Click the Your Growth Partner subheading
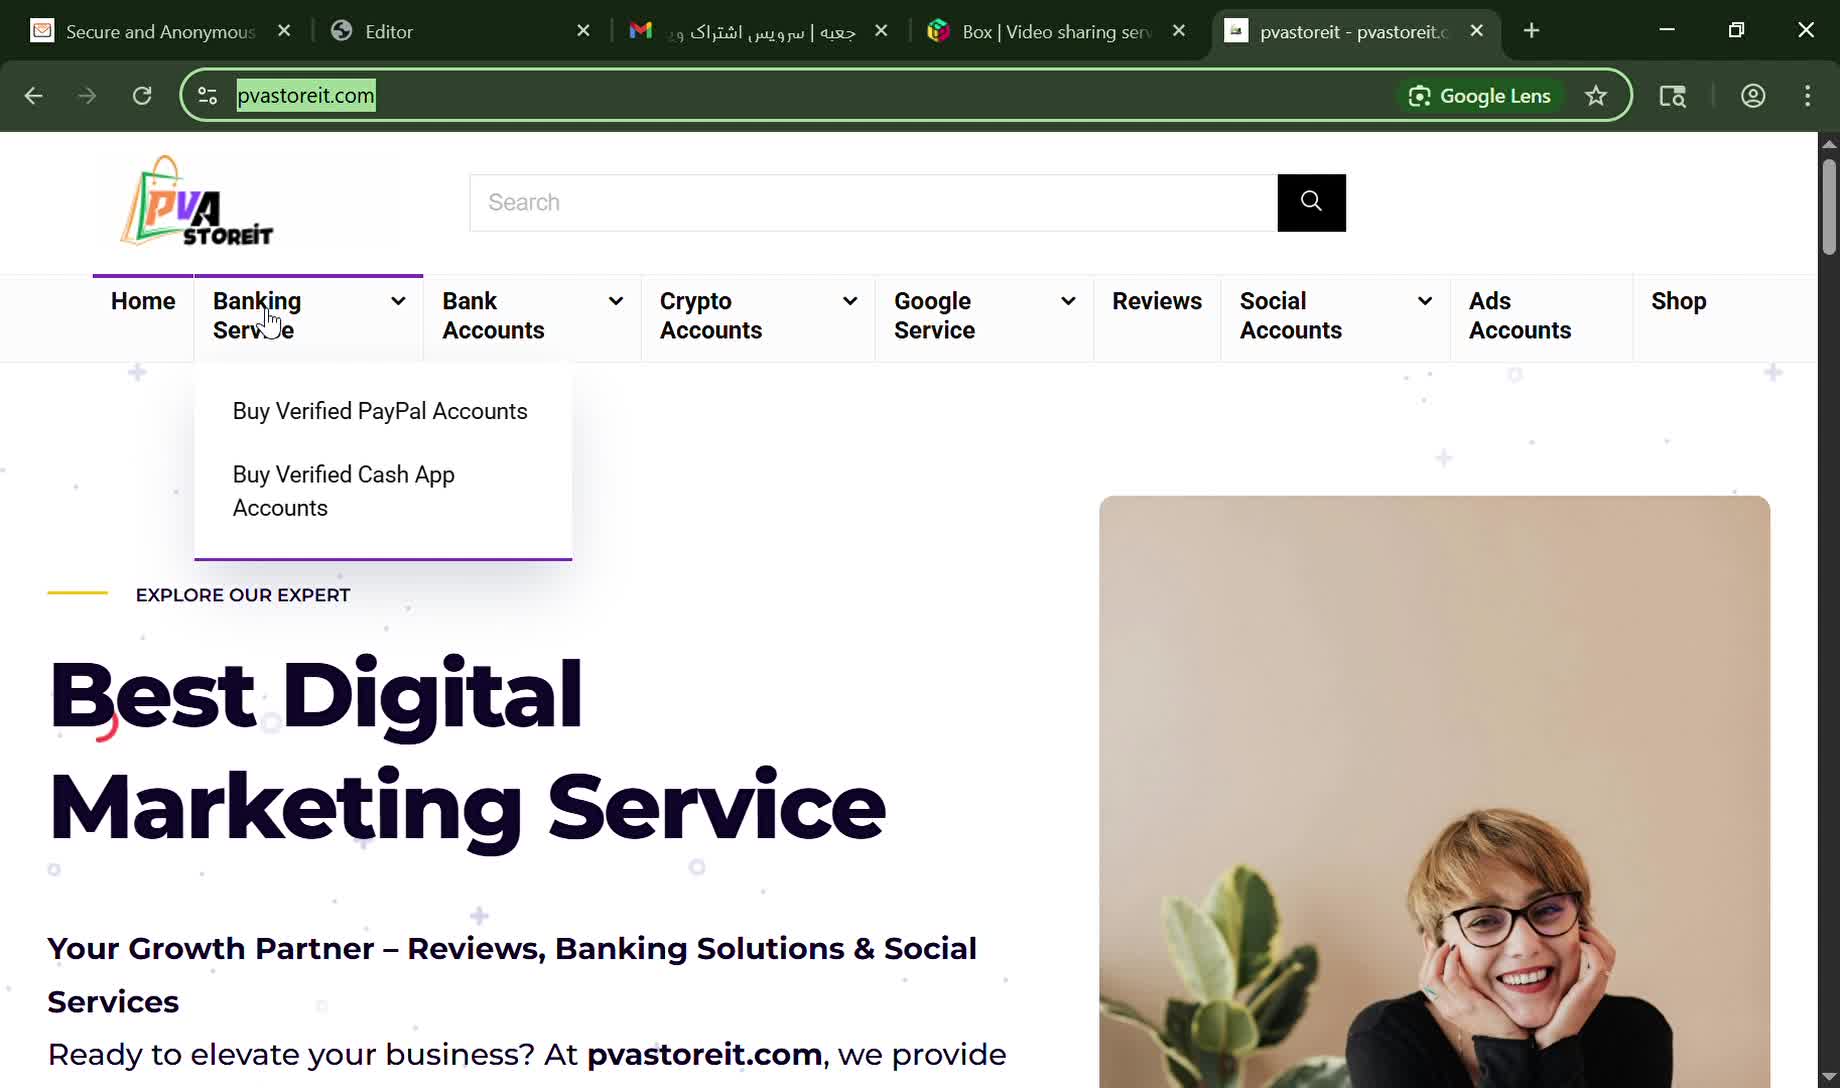The image size is (1840, 1088). pyautogui.click(x=512, y=975)
